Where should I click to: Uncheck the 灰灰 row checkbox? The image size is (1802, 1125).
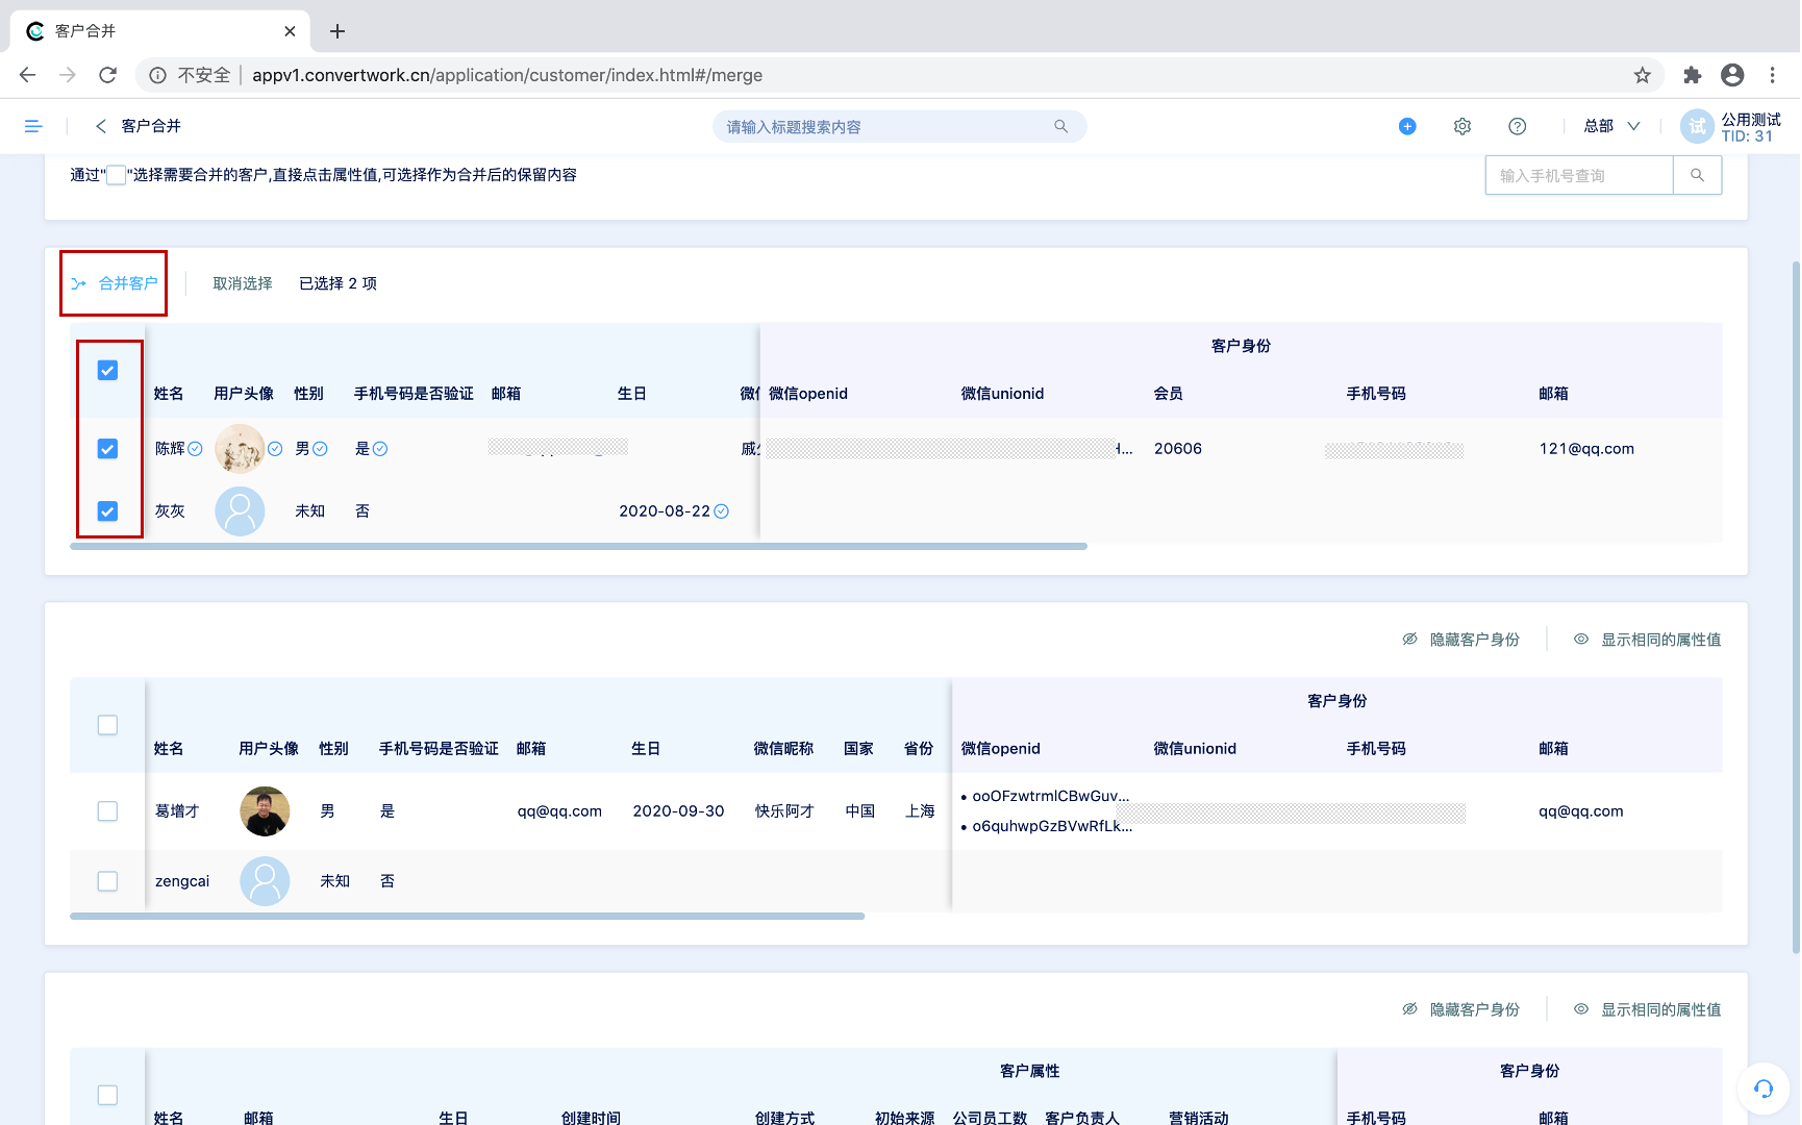pos(108,512)
